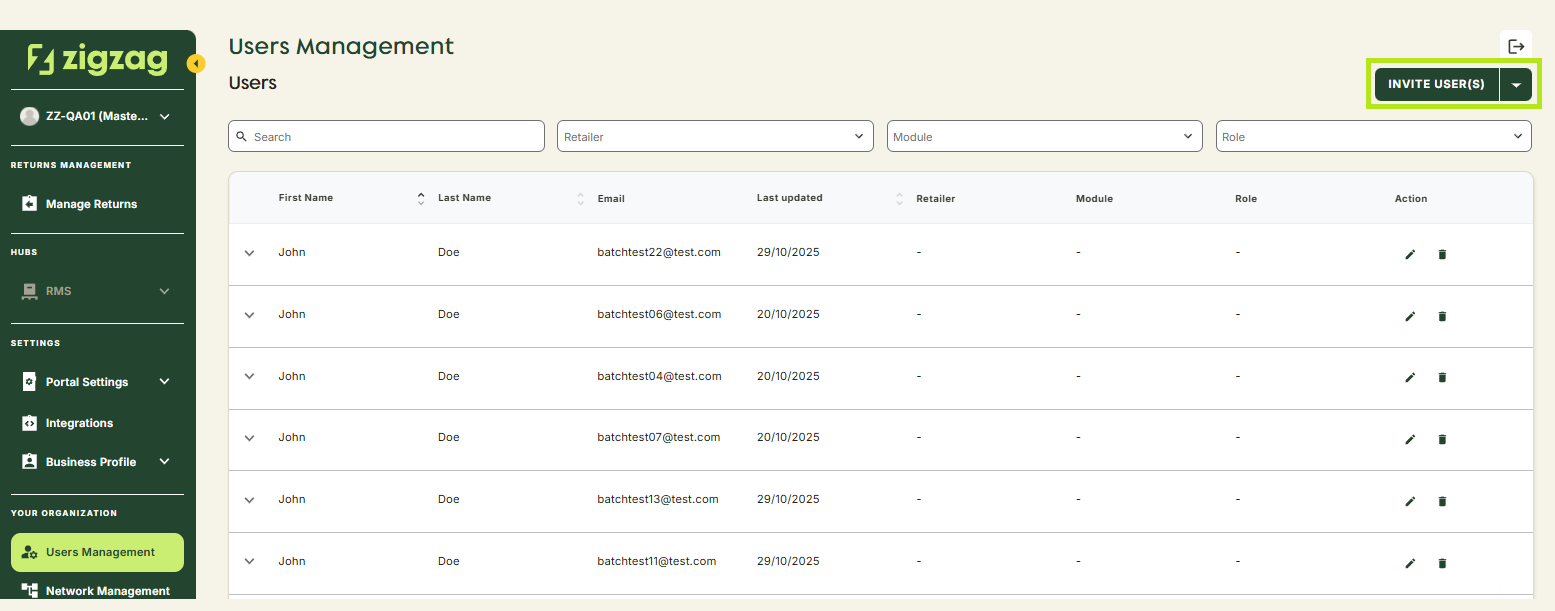Click the zigzag logo
The width and height of the screenshot is (1555, 611).
click(97, 60)
